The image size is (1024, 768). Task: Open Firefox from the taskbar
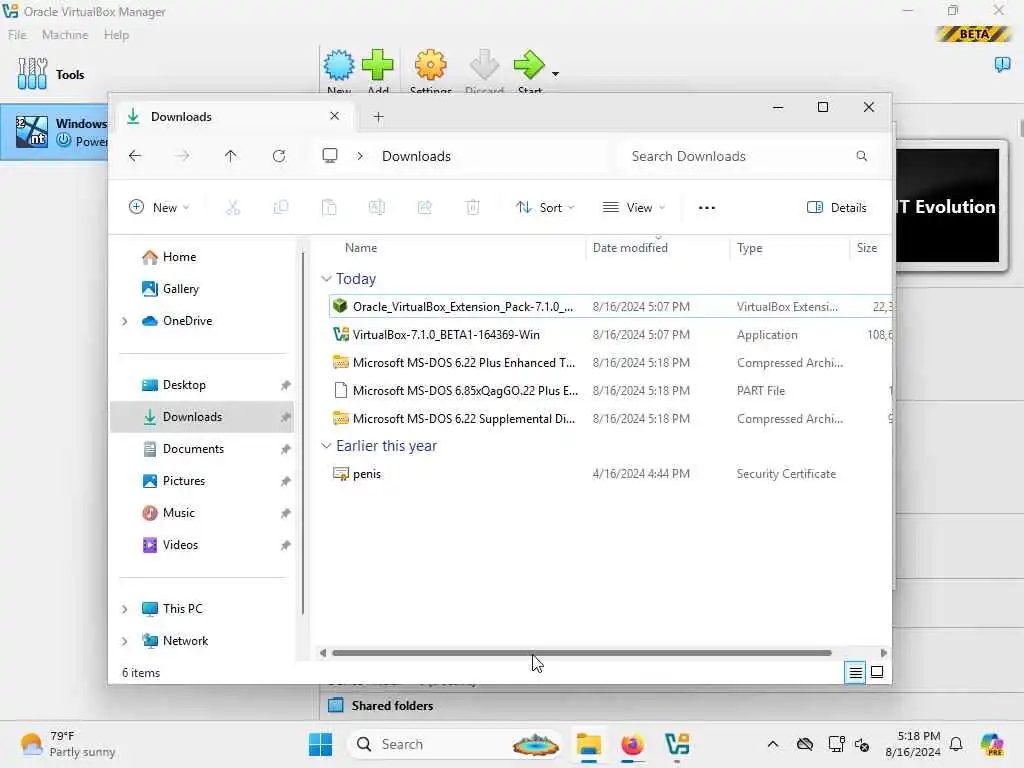[x=632, y=744]
